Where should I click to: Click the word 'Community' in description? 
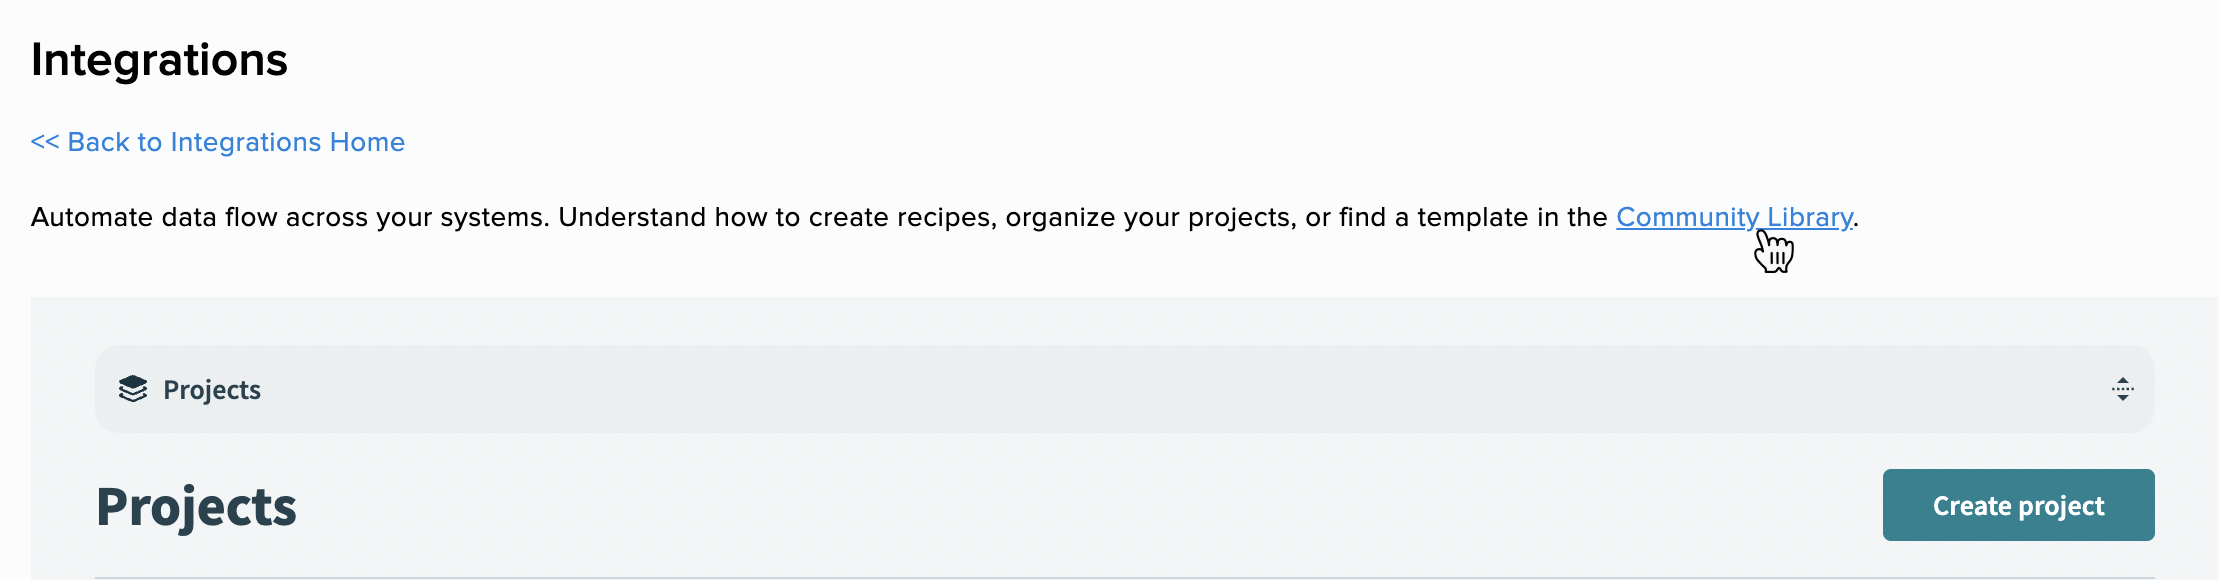coord(1688,217)
